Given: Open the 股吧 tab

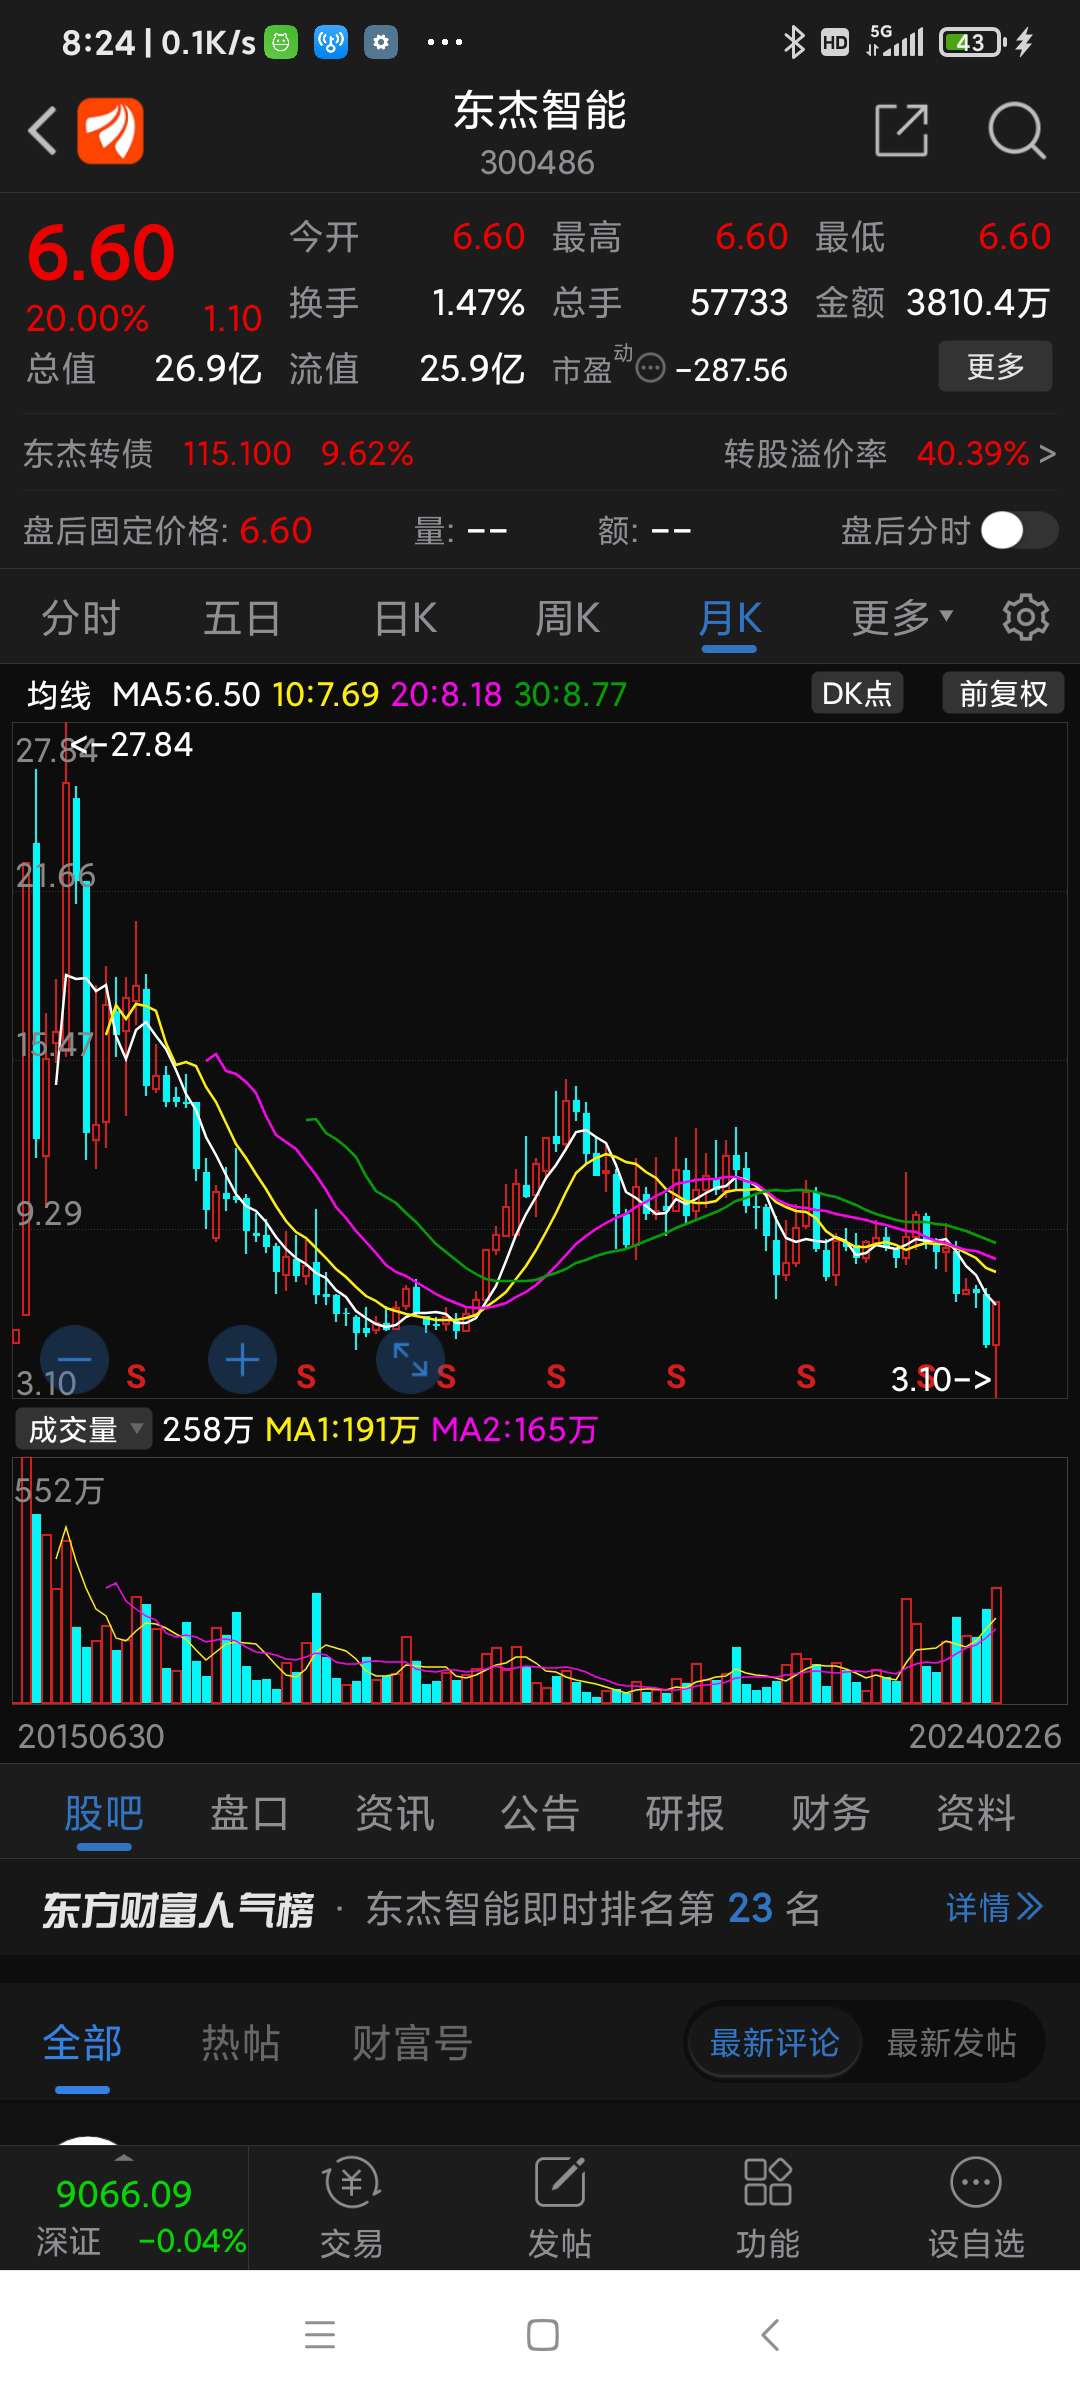Looking at the screenshot, I should click(104, 1814).
